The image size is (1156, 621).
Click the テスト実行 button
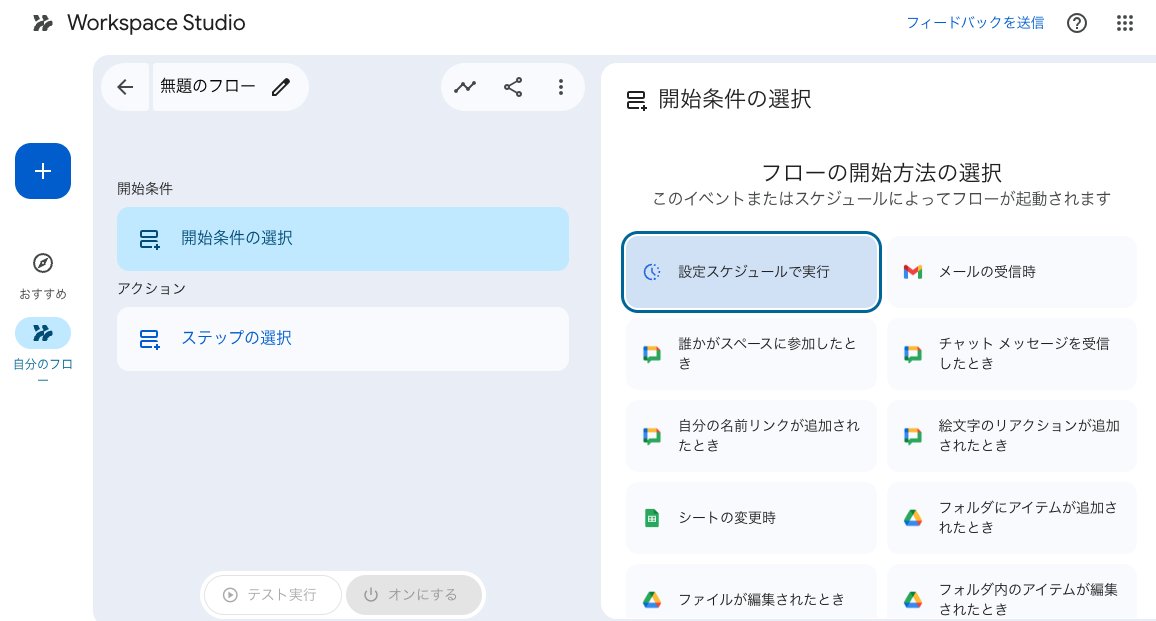pyautogui.click(x=273, y=594)
